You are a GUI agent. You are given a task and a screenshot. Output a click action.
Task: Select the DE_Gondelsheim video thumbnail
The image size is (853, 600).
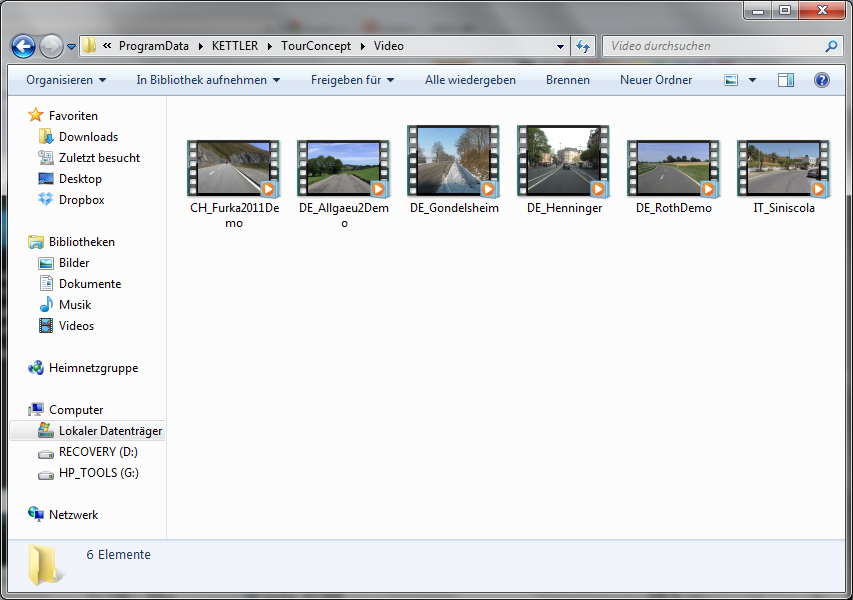point(453,161)
